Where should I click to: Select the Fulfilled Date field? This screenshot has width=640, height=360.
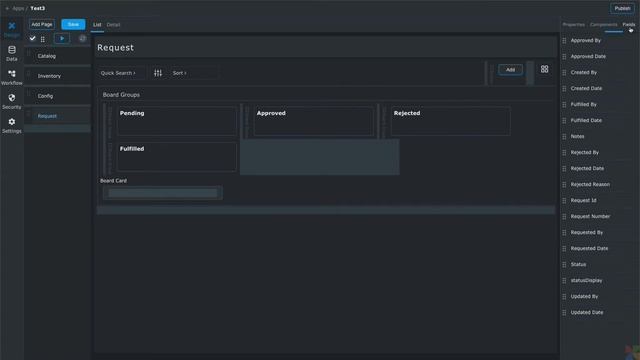point(586,120)
